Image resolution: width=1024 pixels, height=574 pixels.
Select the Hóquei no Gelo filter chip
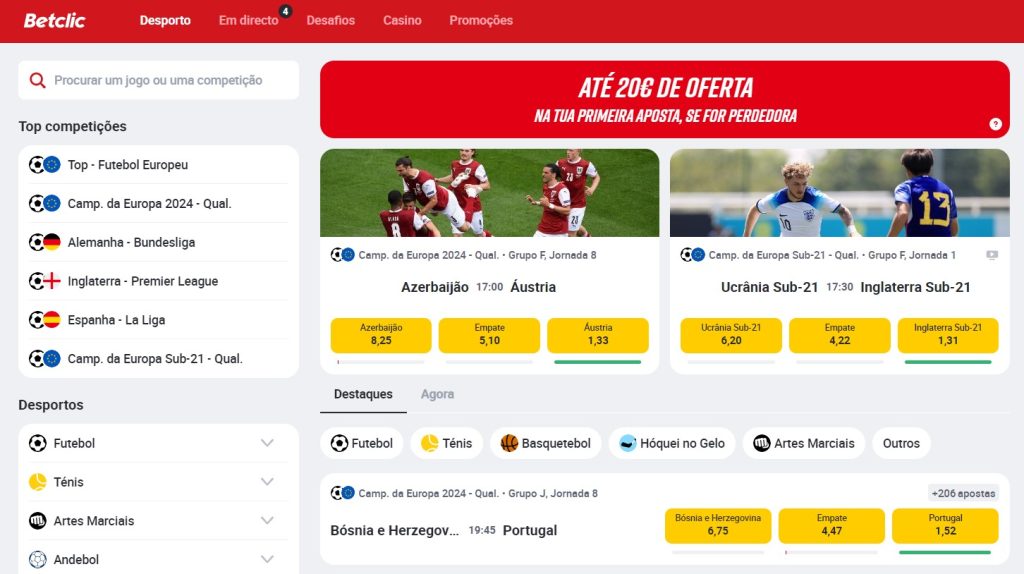672,443
